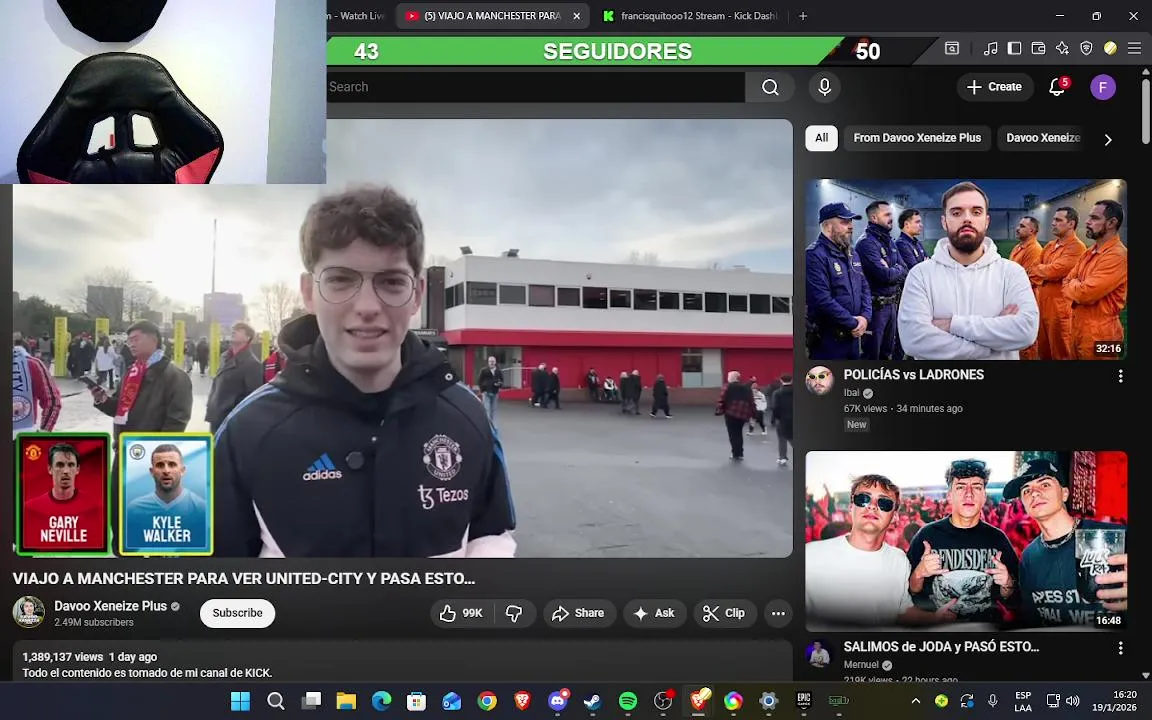This screenshot has height=720, width=1152.
Task: Toggle the system tray microphone icon
Action: (993, 701)
